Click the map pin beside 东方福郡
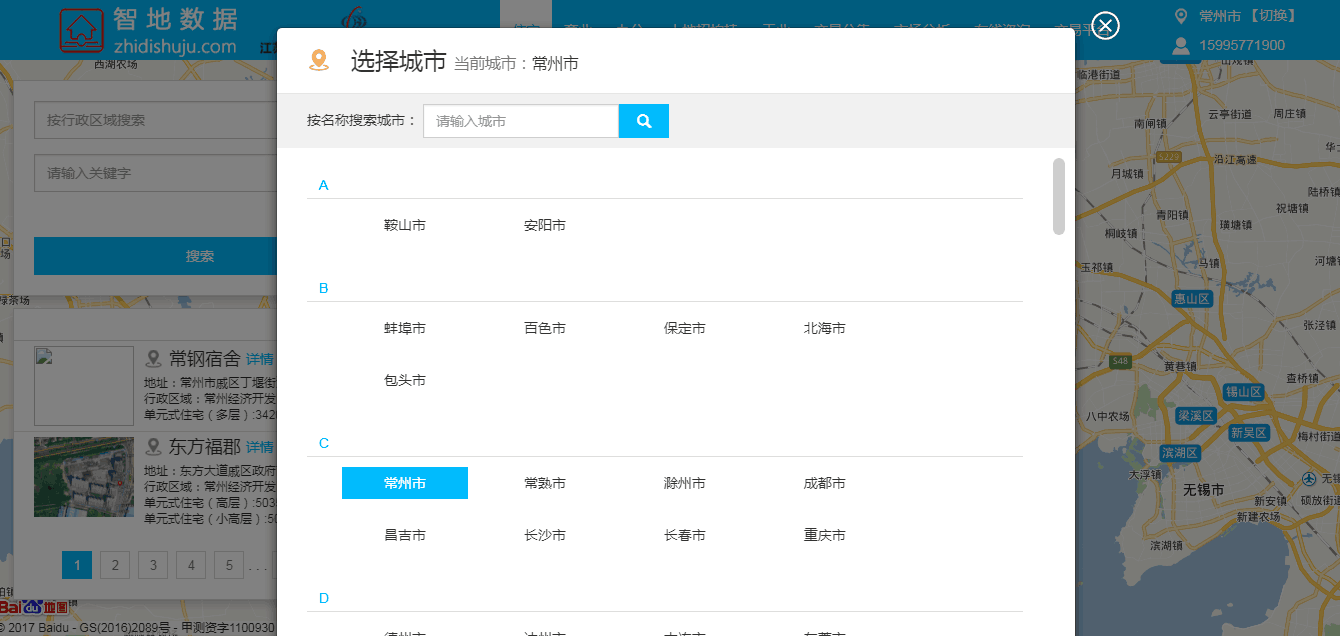Image resolution: width=1340 pixels, height=636 pixels. click(154, 447)
